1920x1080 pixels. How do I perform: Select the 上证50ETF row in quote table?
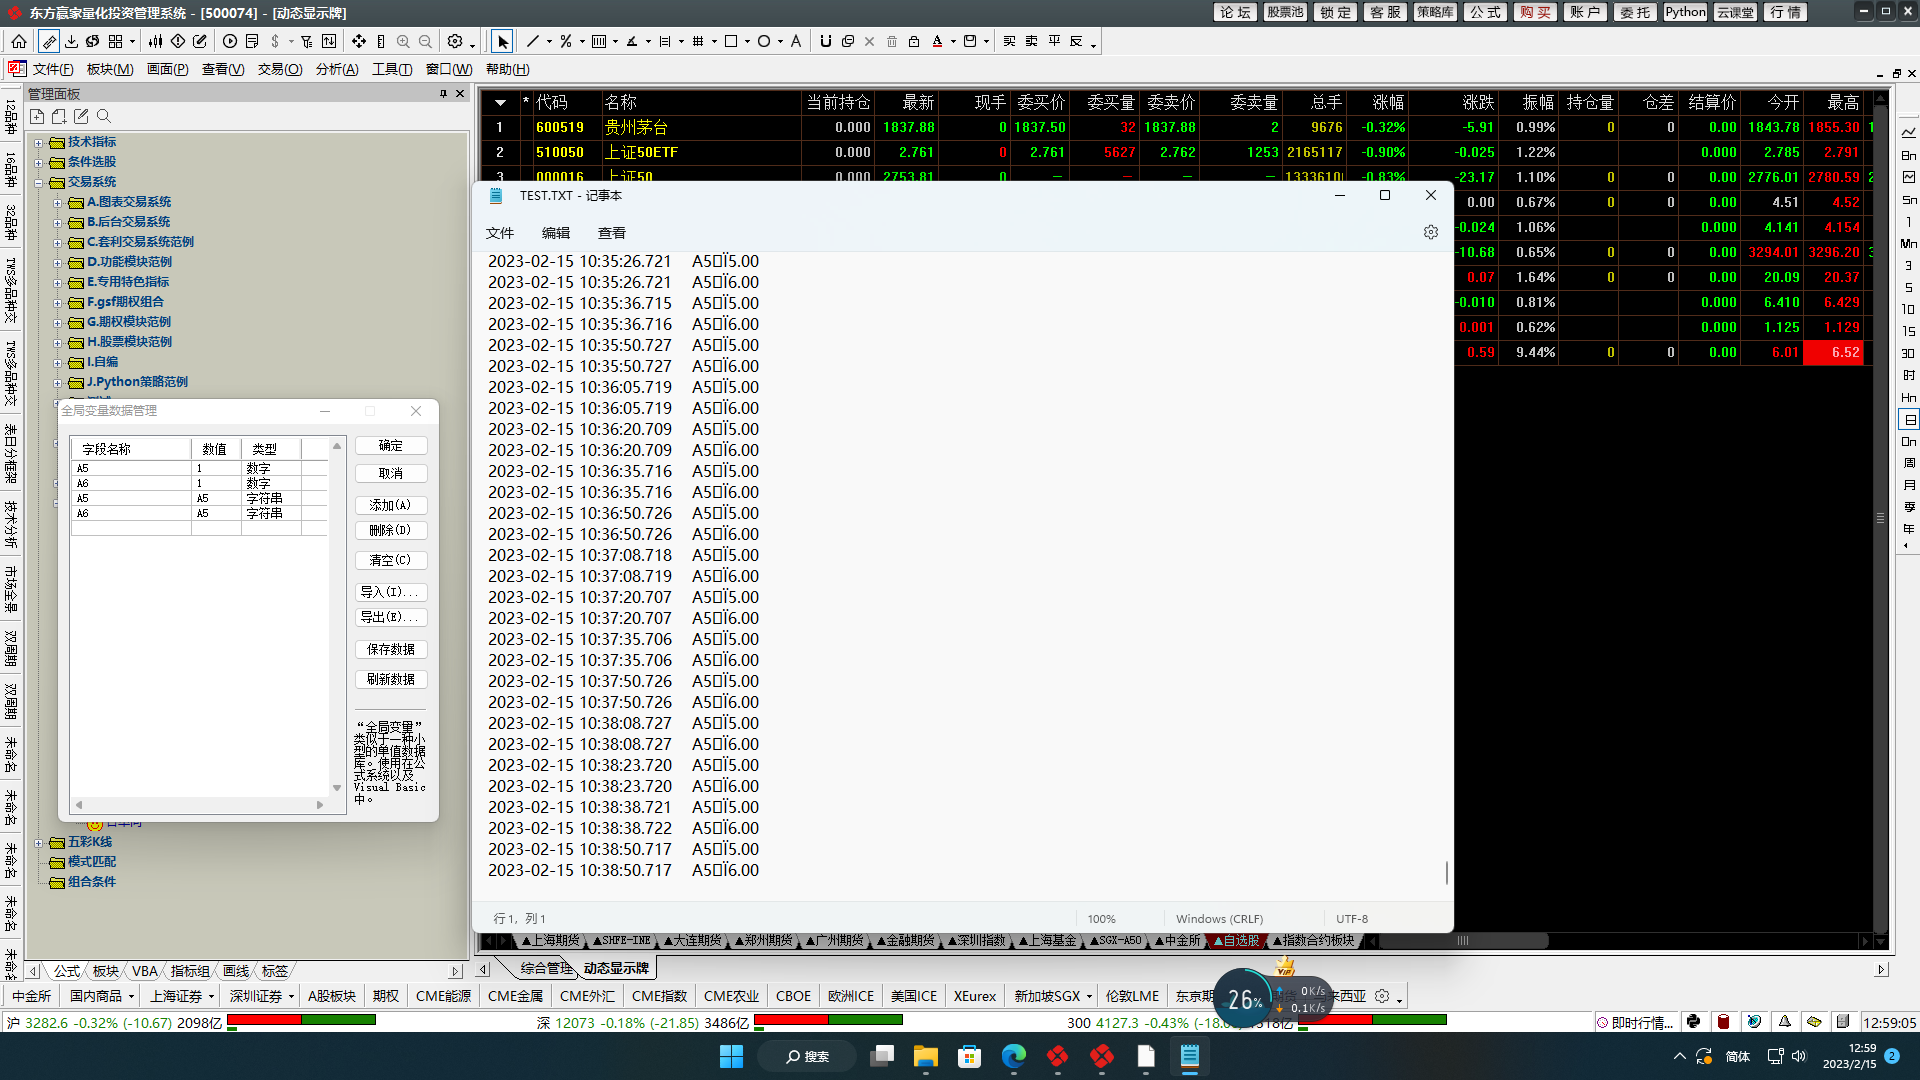point(1175,153)
